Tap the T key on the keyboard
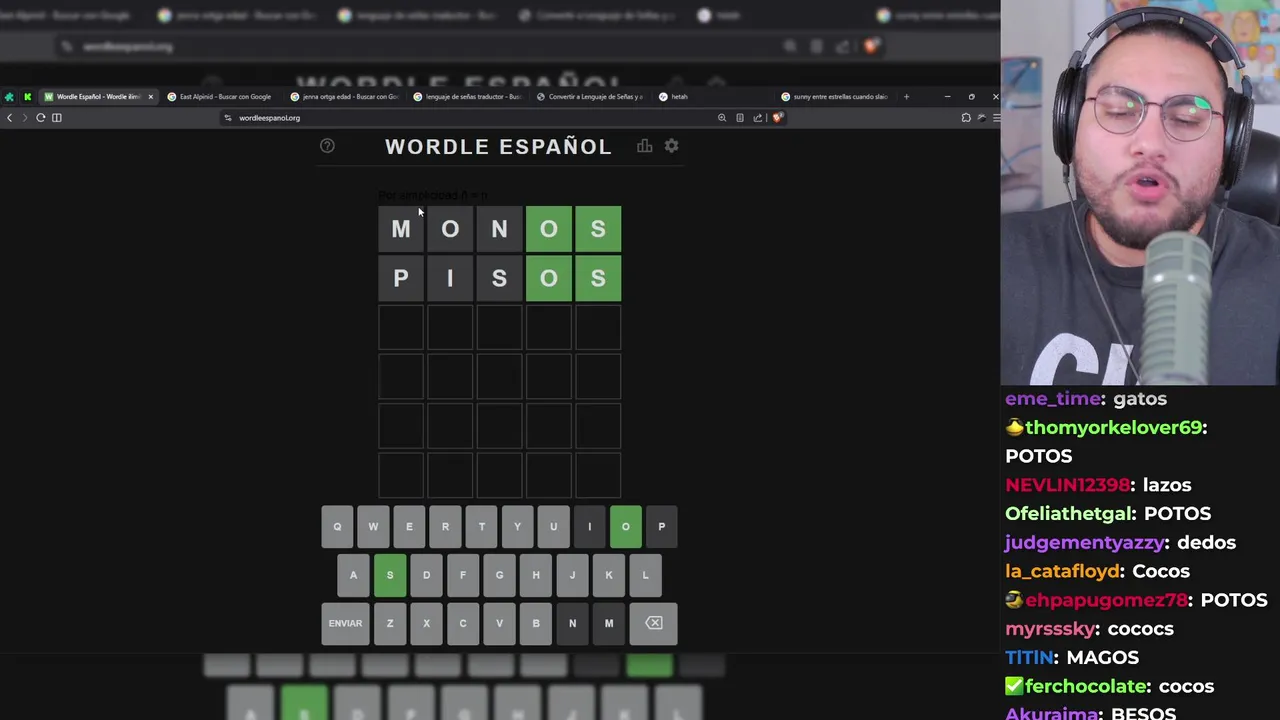The width and height of the screenshot is (1280, 720). (481, 527)
